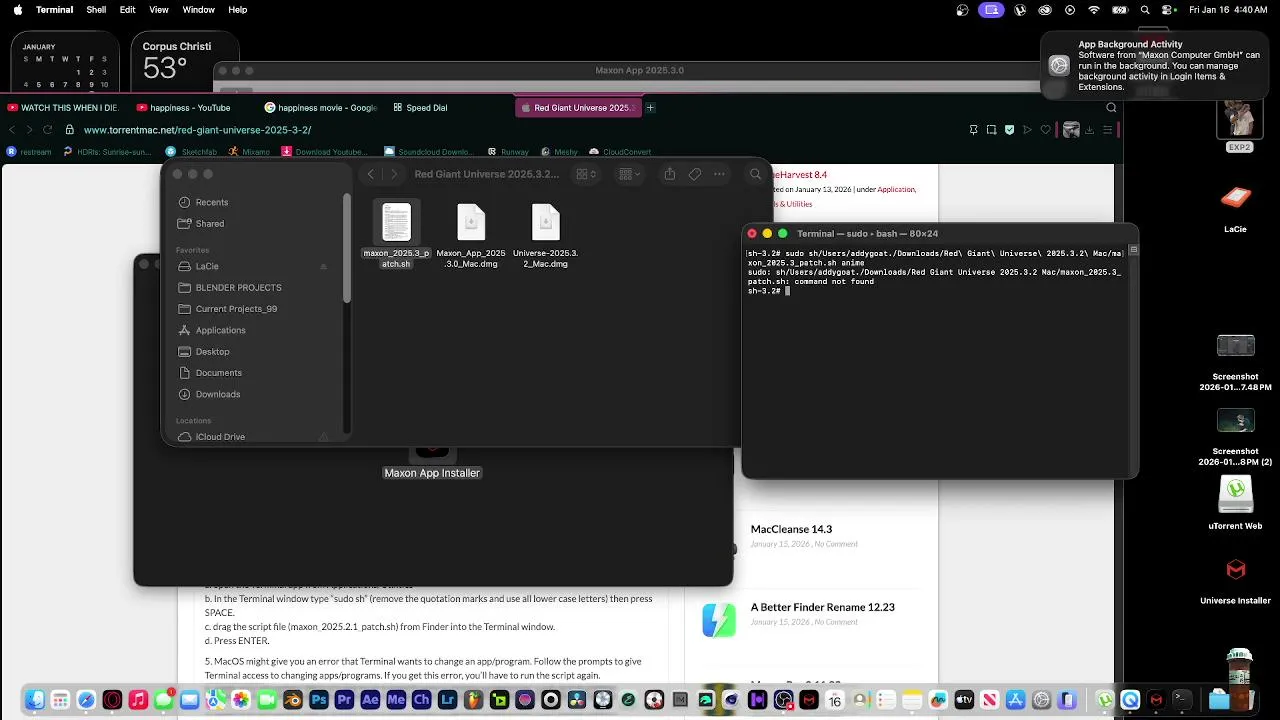Image resolution: width=1280 pixels, height=720 pixels.
Task: Reload the browser page
Action: [x=47, y=130]
